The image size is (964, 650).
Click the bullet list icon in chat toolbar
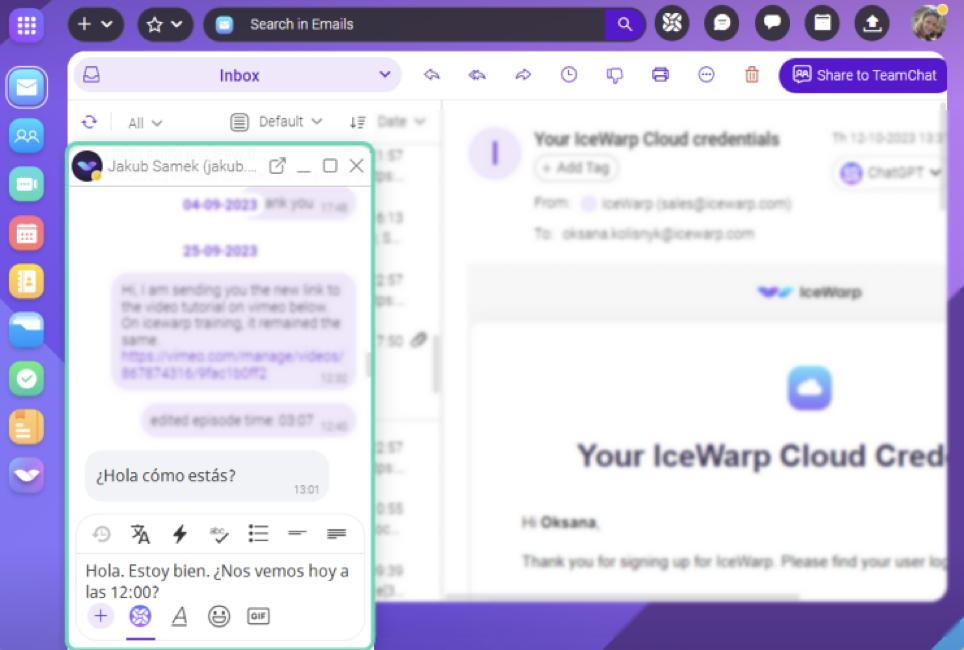coord(258,533)
